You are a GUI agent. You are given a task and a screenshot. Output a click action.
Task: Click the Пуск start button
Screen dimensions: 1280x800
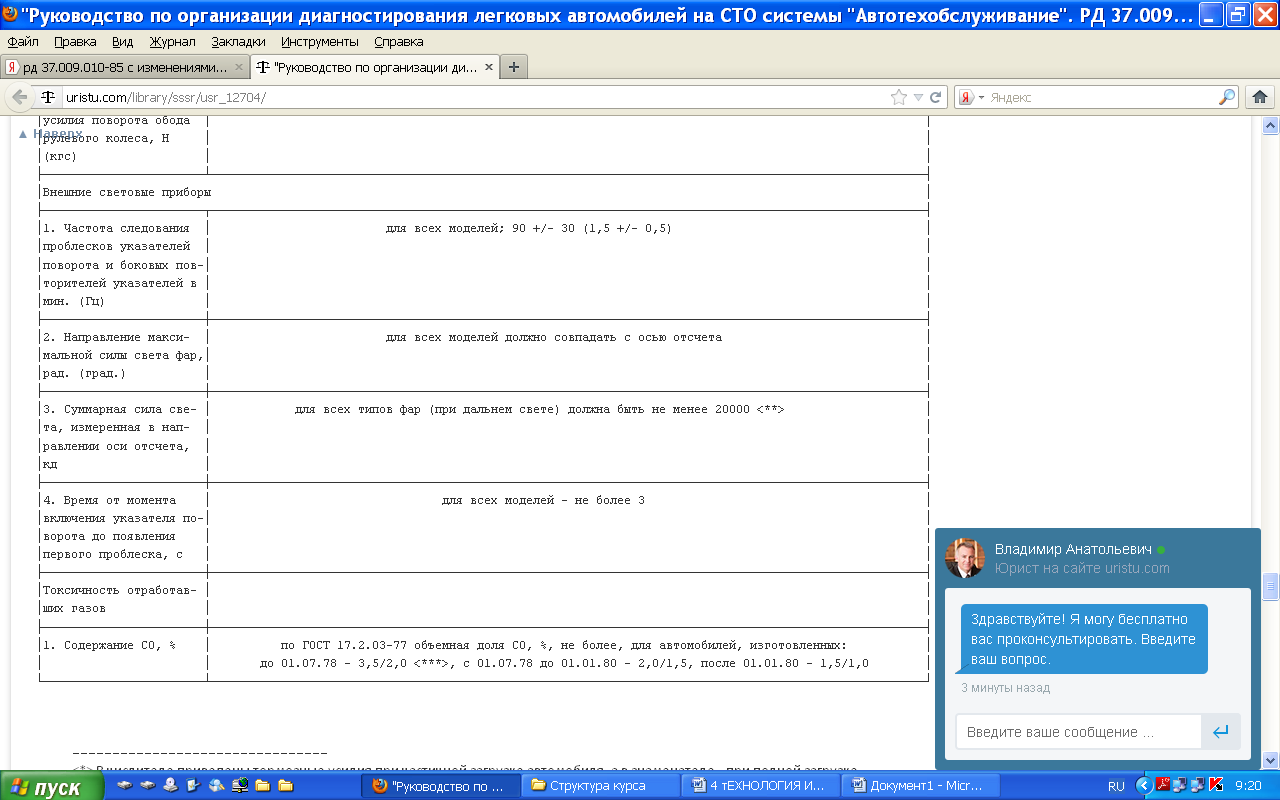pyautogui.click(x=51, y=787)
